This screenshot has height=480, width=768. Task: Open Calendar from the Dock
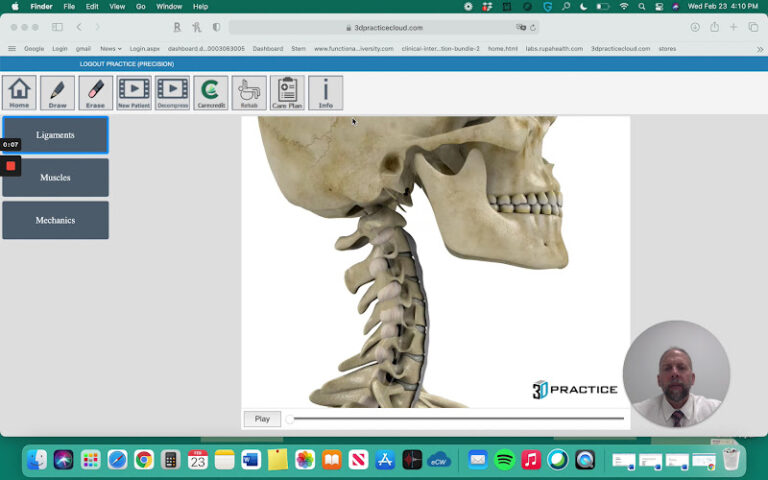(x=197, y=460)
